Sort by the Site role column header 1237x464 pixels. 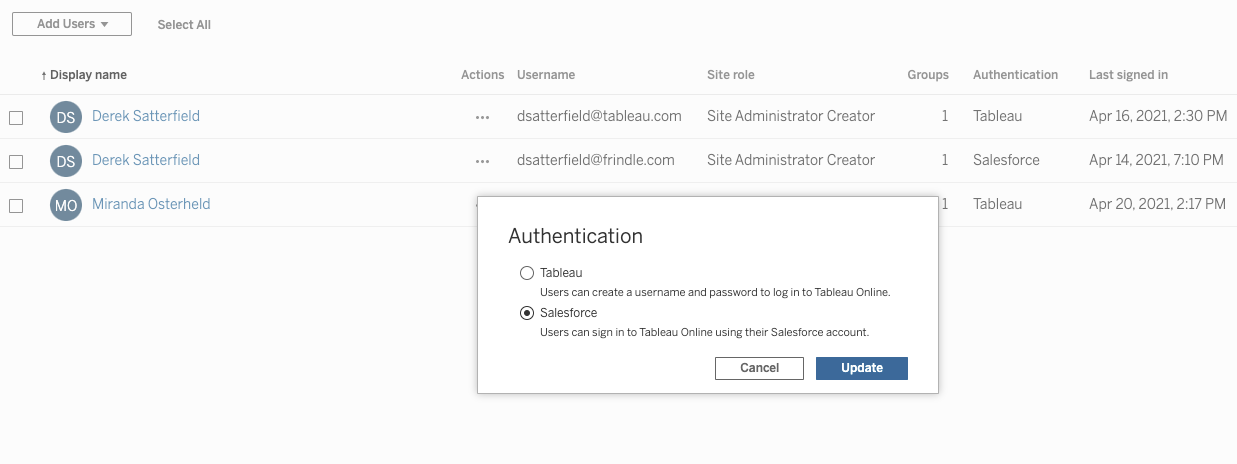[731, 75]
